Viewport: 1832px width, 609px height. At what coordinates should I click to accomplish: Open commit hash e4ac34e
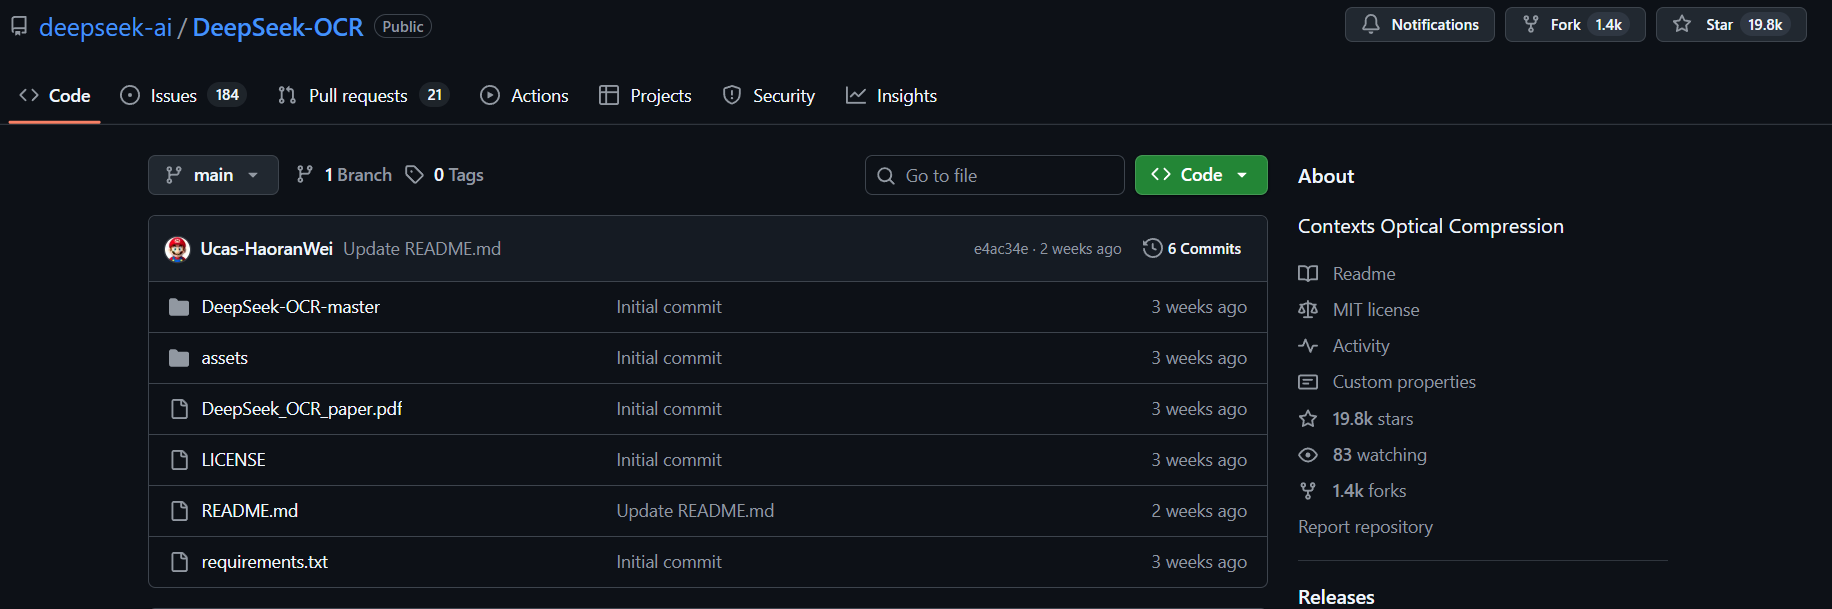1001,249
